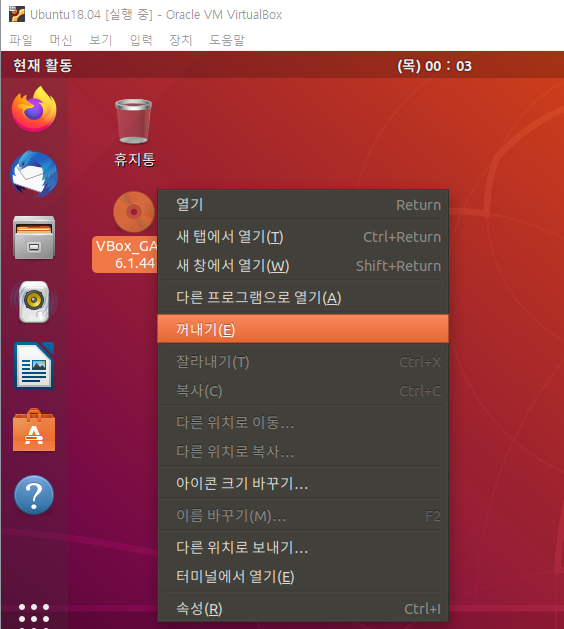Image resolution: width=564 pixels, height=629 pixels.
Task: Launch Rhythmbox speaker icon in dock
Action: (x=34, y=302)
